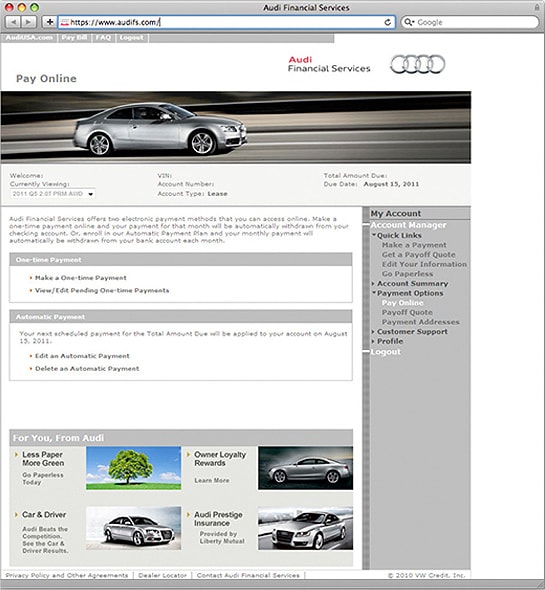Click Provided by Liberty Mutual text
Screen dimensions: 545x590
(x=222, y=537)
